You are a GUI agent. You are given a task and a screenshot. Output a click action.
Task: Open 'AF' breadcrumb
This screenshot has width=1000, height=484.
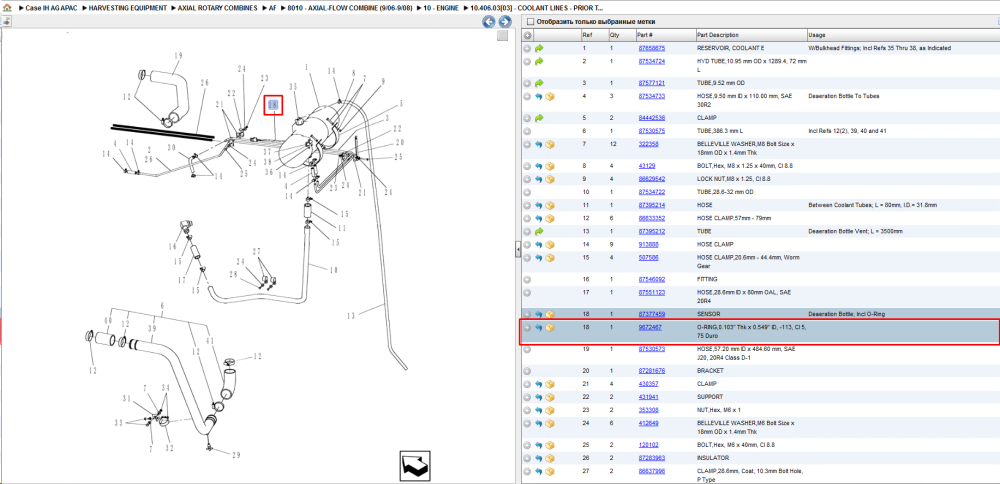tap(272, 9)
